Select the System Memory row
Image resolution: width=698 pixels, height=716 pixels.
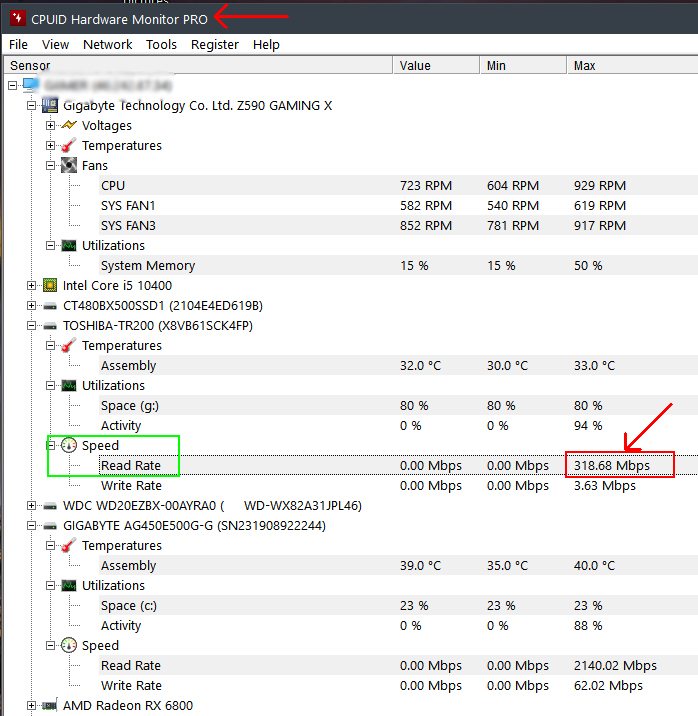(398, 265)
